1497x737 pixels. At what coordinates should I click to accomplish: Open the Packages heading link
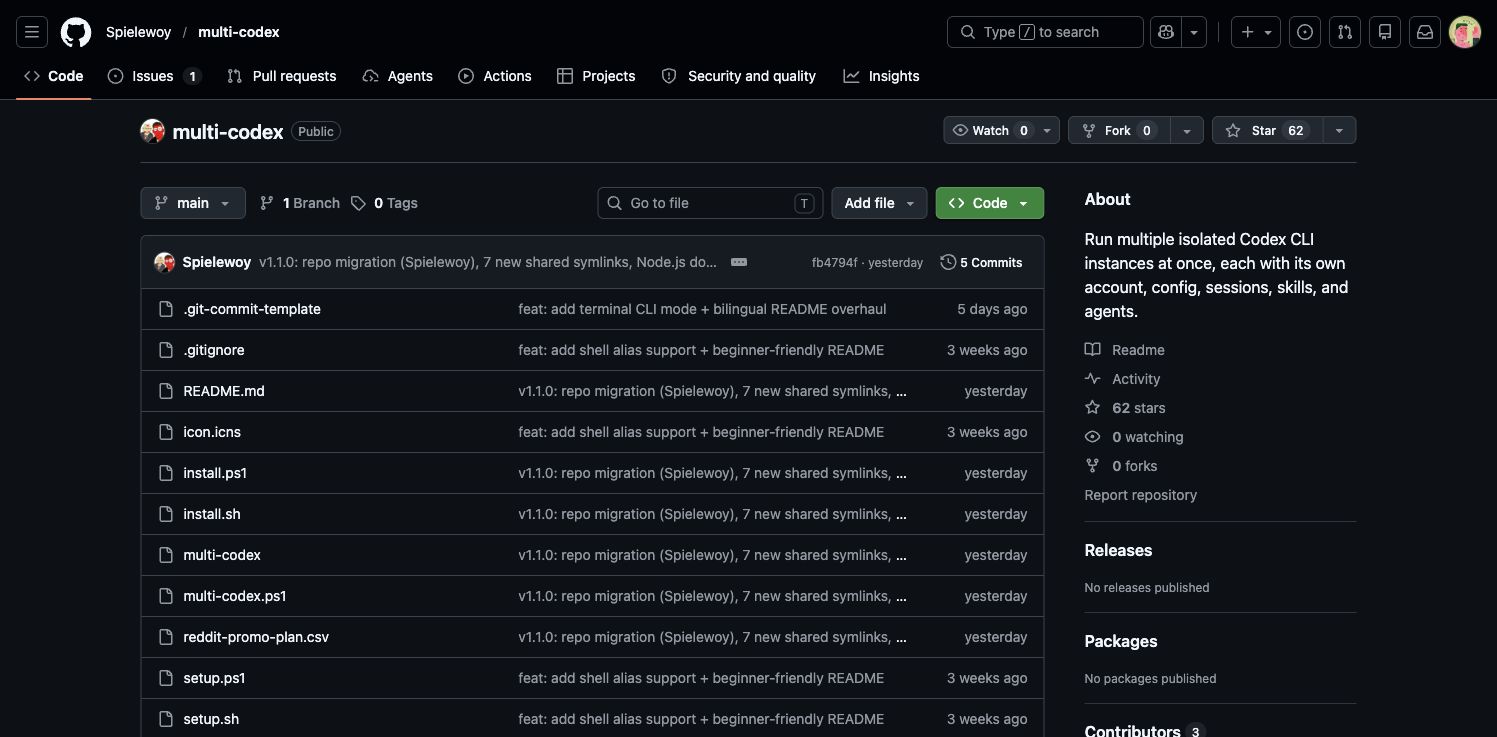coord(1121,642)
